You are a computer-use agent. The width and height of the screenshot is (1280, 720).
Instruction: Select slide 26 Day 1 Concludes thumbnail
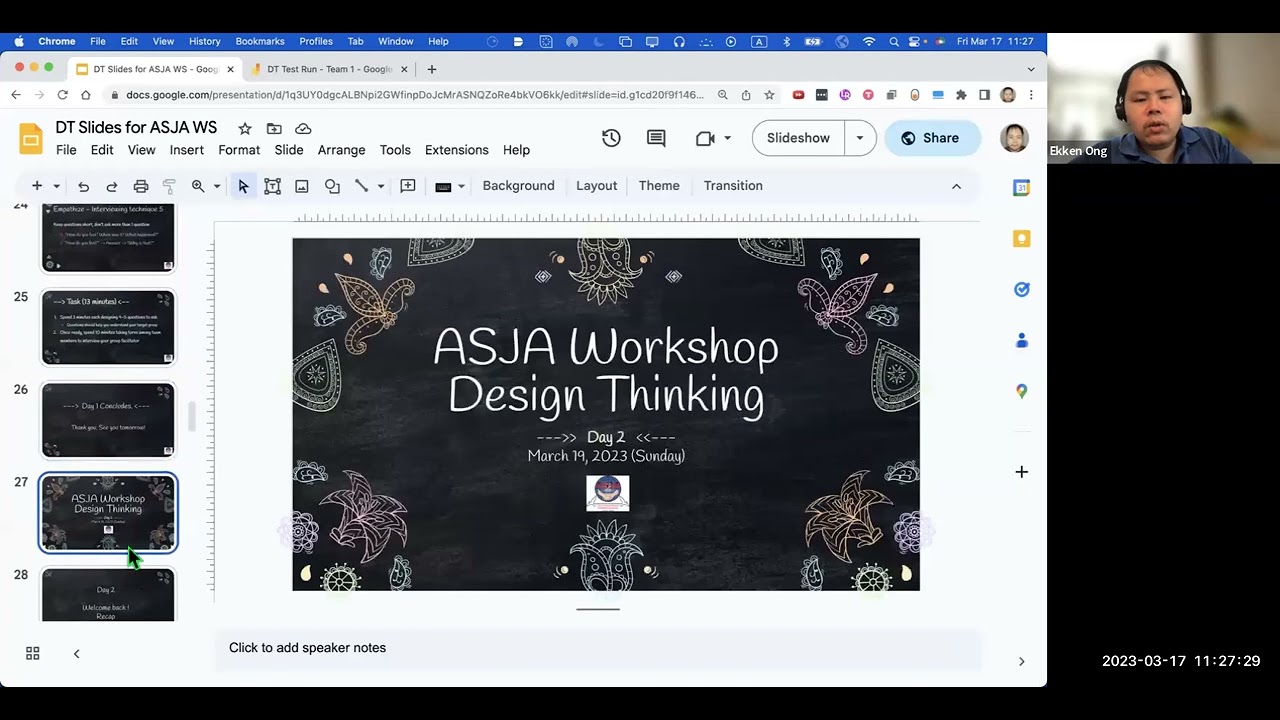[x=108, y=420]
